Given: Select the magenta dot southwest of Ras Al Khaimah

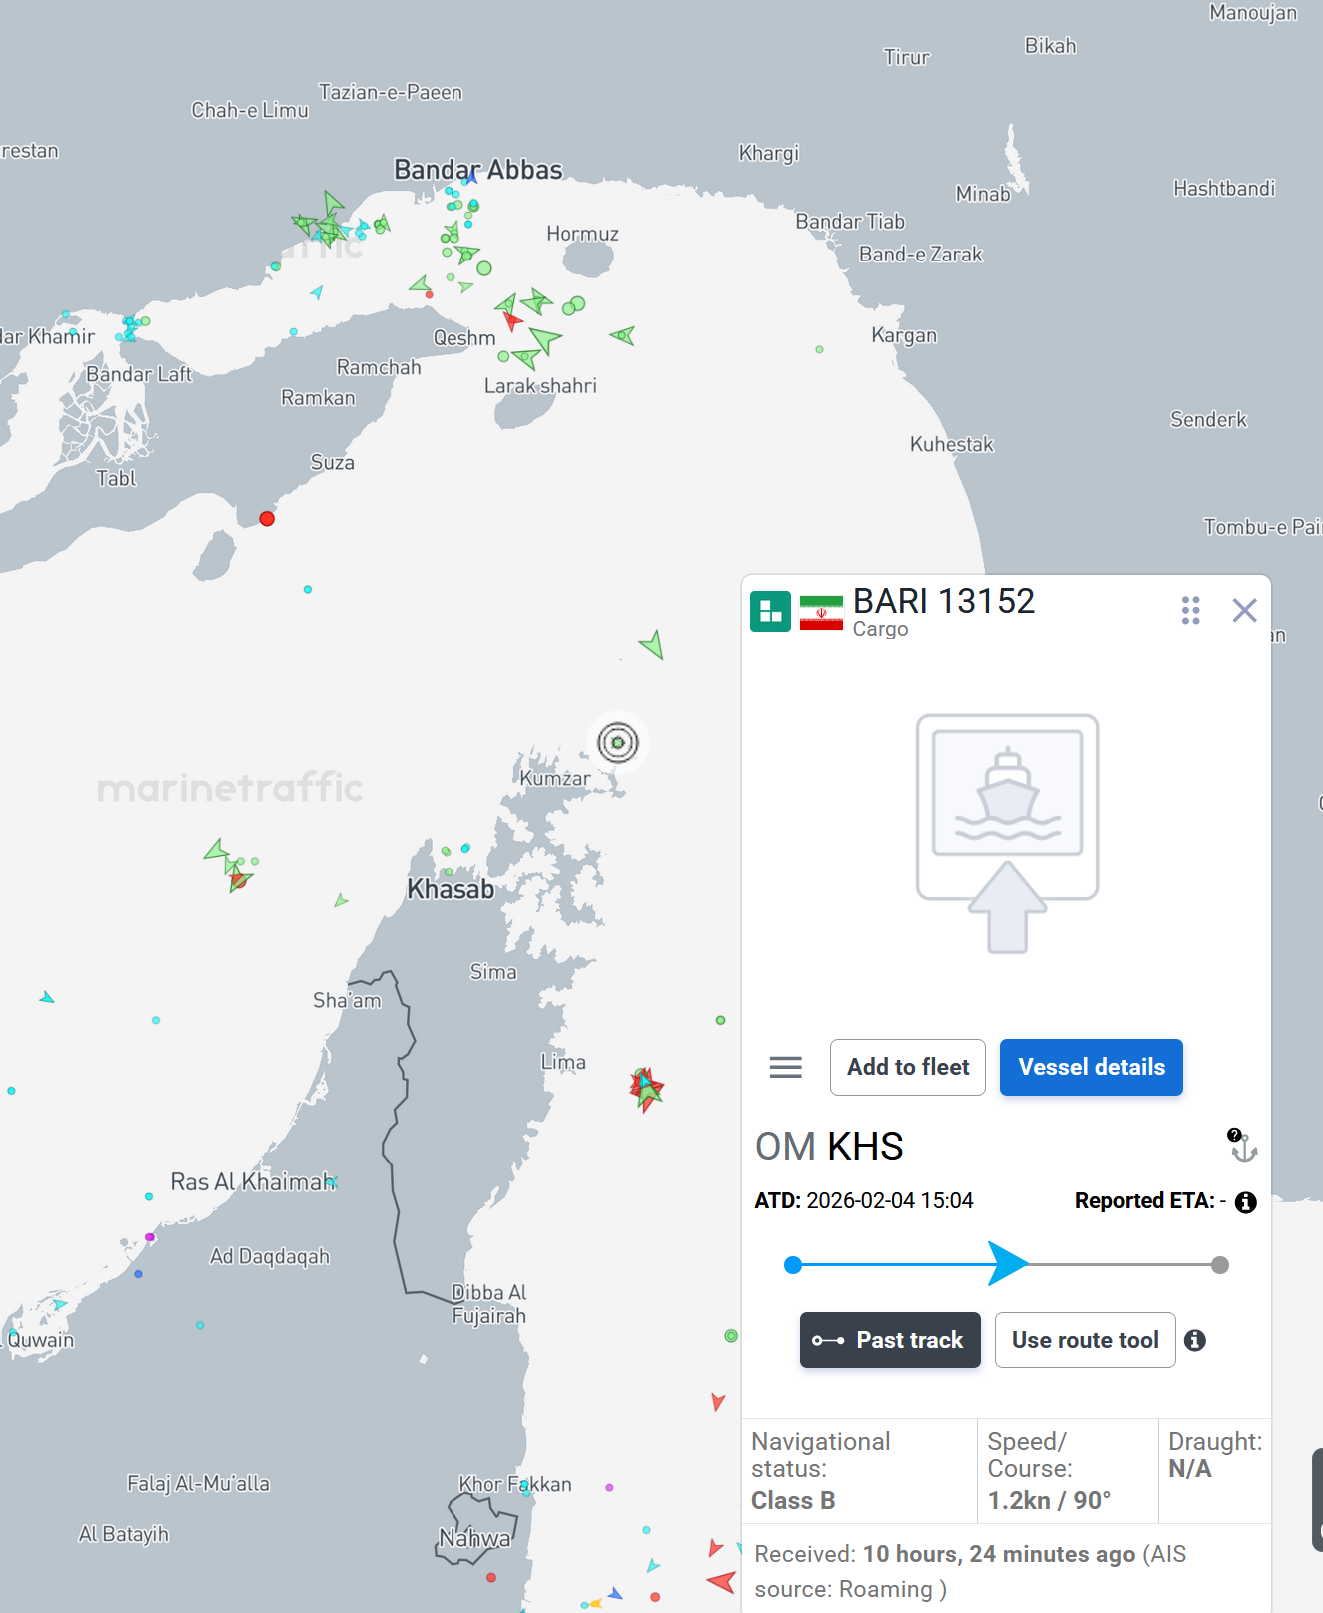Looking at the screenshot, I should 150,1237.
